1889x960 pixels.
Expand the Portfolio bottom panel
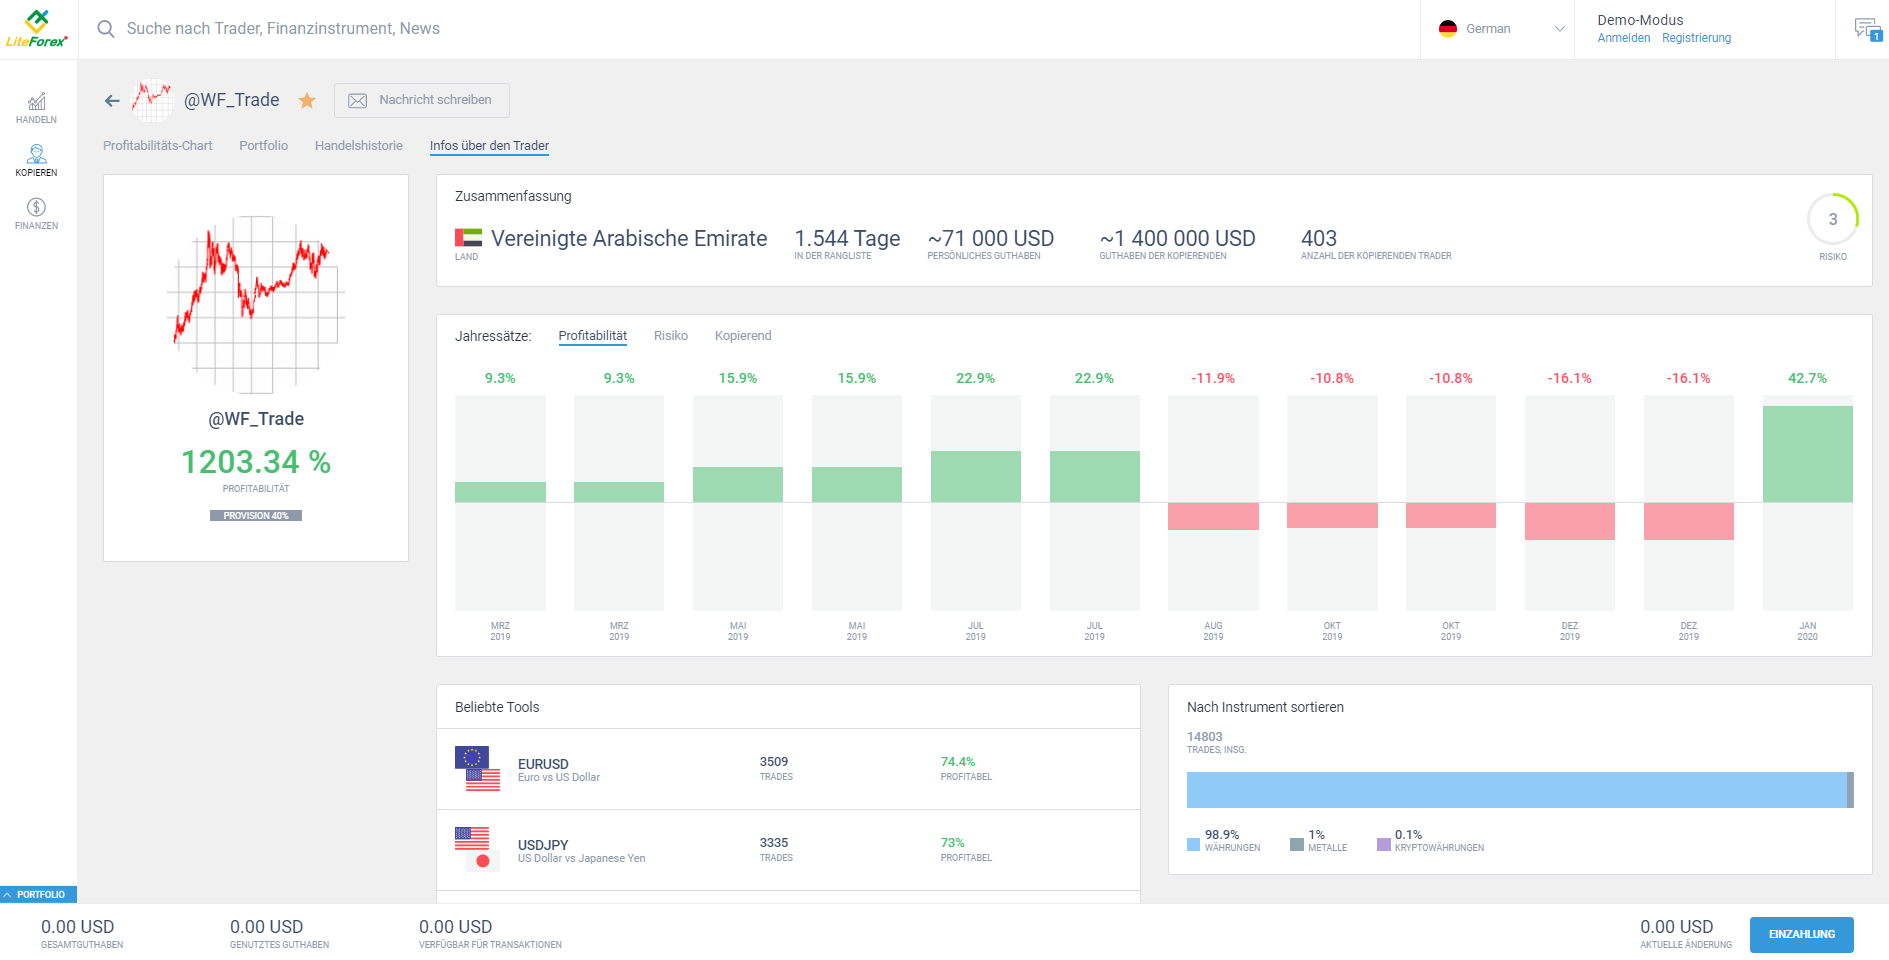click(x=38, y=894)
